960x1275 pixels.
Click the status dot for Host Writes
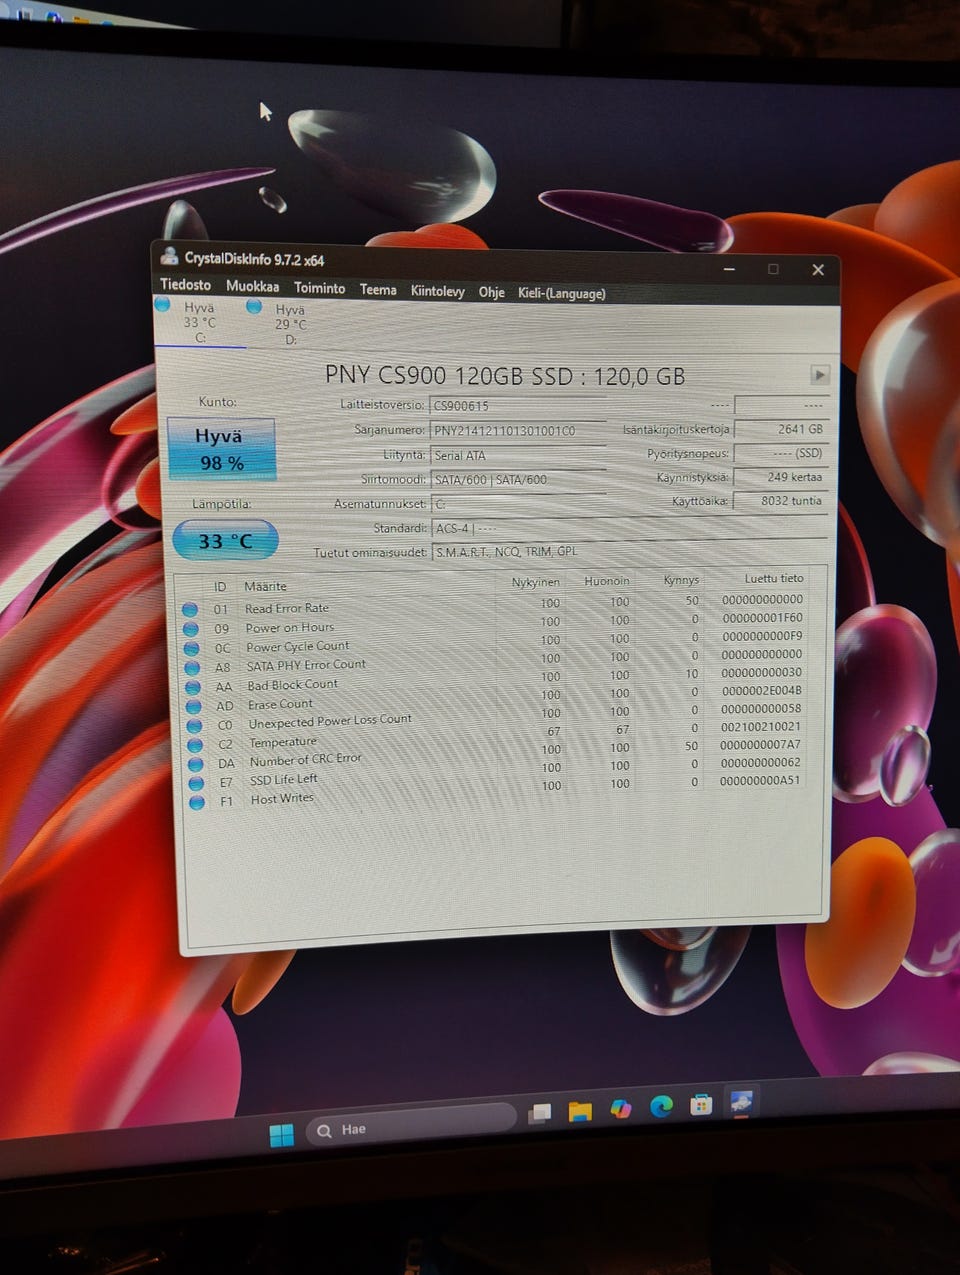197,802
